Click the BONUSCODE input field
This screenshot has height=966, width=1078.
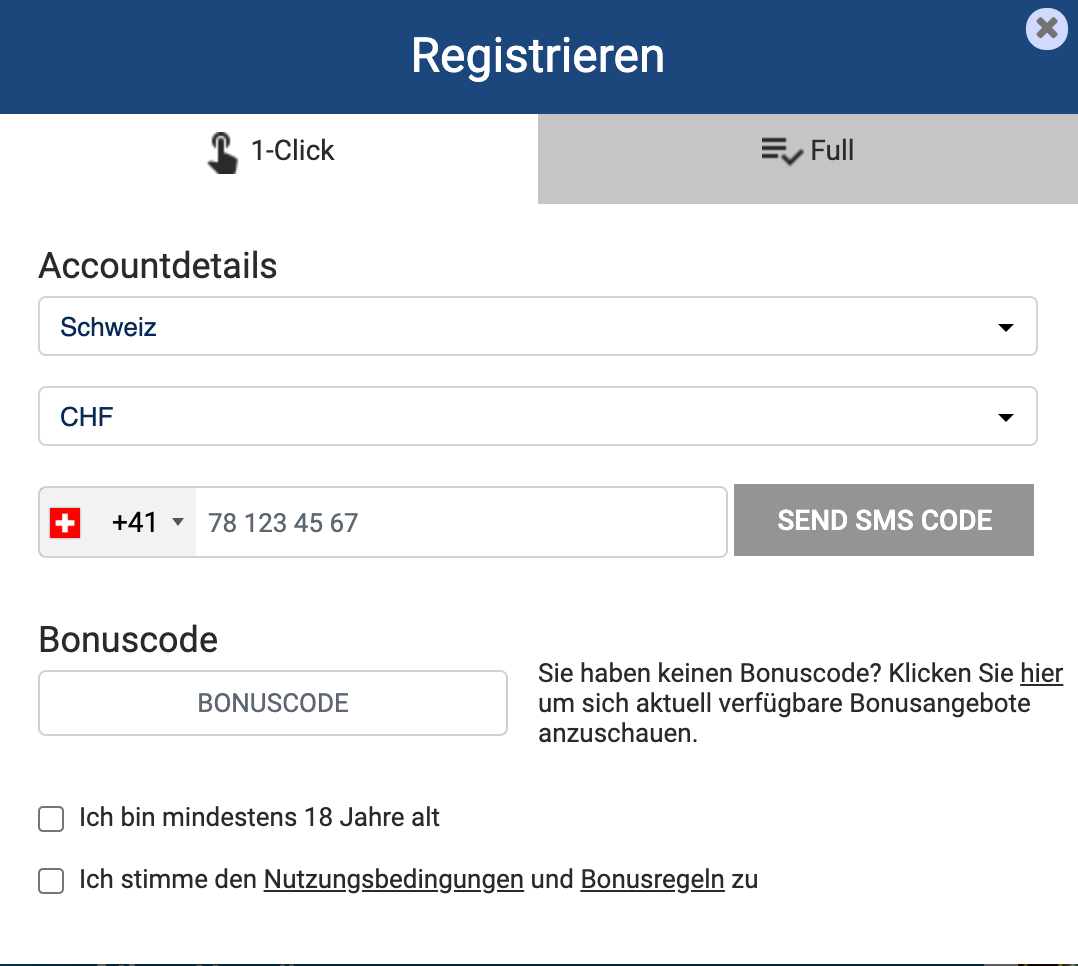click(x=272, y=702)
